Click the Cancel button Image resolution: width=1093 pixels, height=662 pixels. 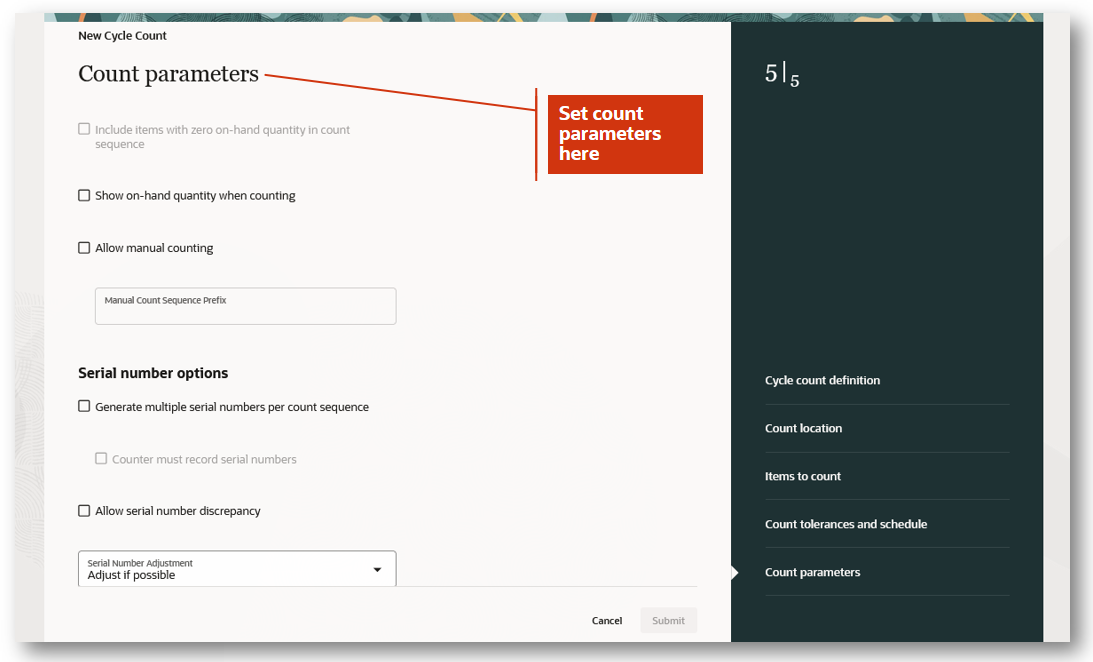click(607, 620)
